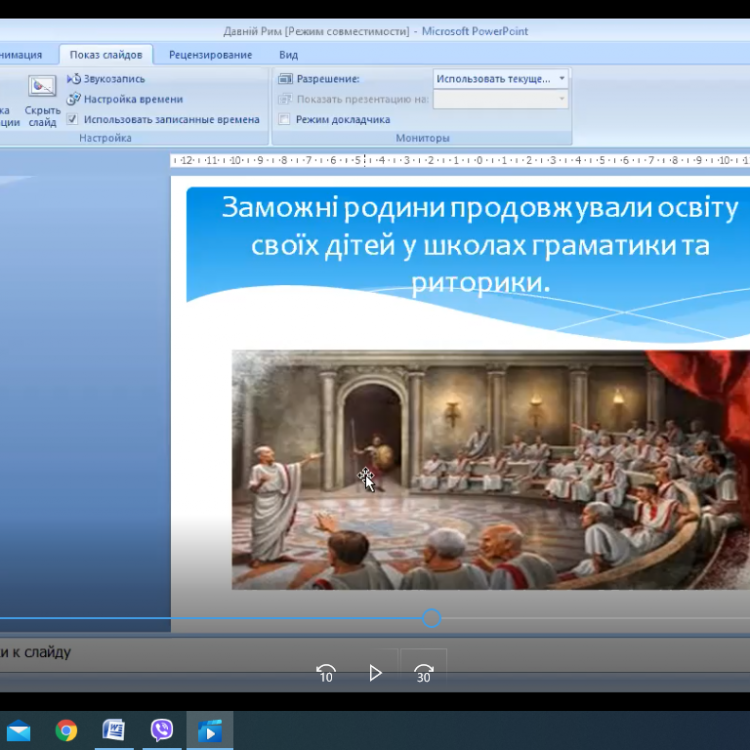Open Viber from the taskbar

(x=162, y=730)
